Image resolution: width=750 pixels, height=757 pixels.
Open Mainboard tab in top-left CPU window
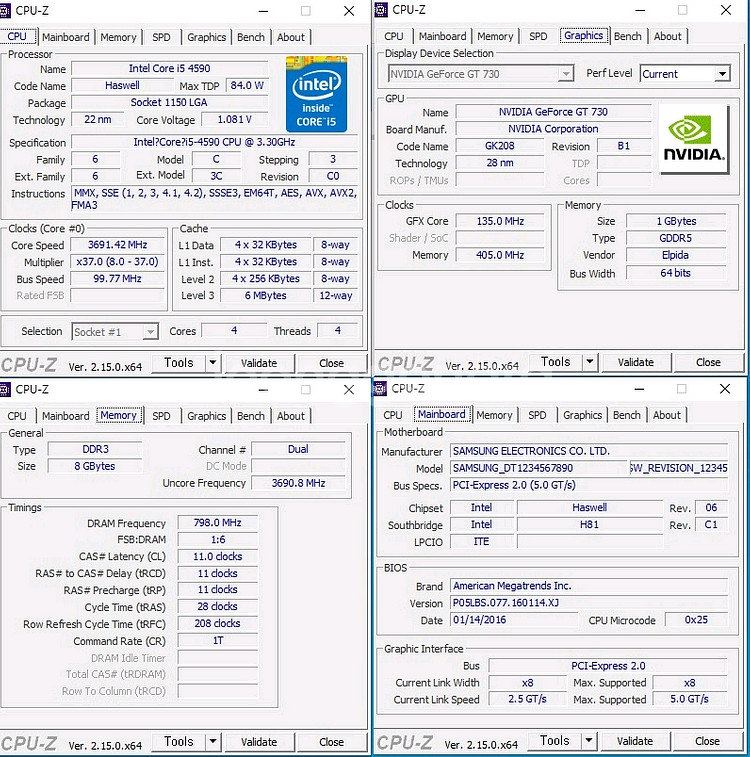pyautogui.click(x=66, y=37)
